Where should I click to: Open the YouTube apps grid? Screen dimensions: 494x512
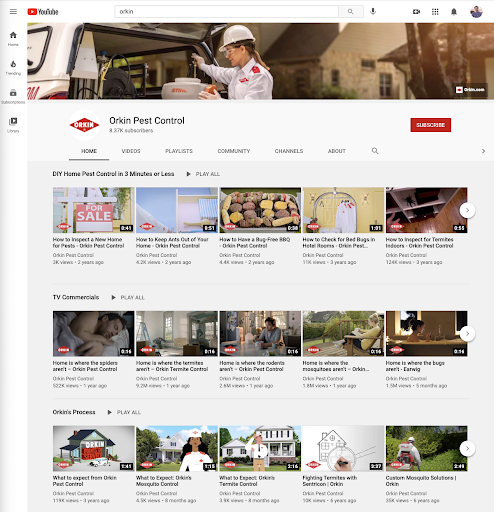435,12
